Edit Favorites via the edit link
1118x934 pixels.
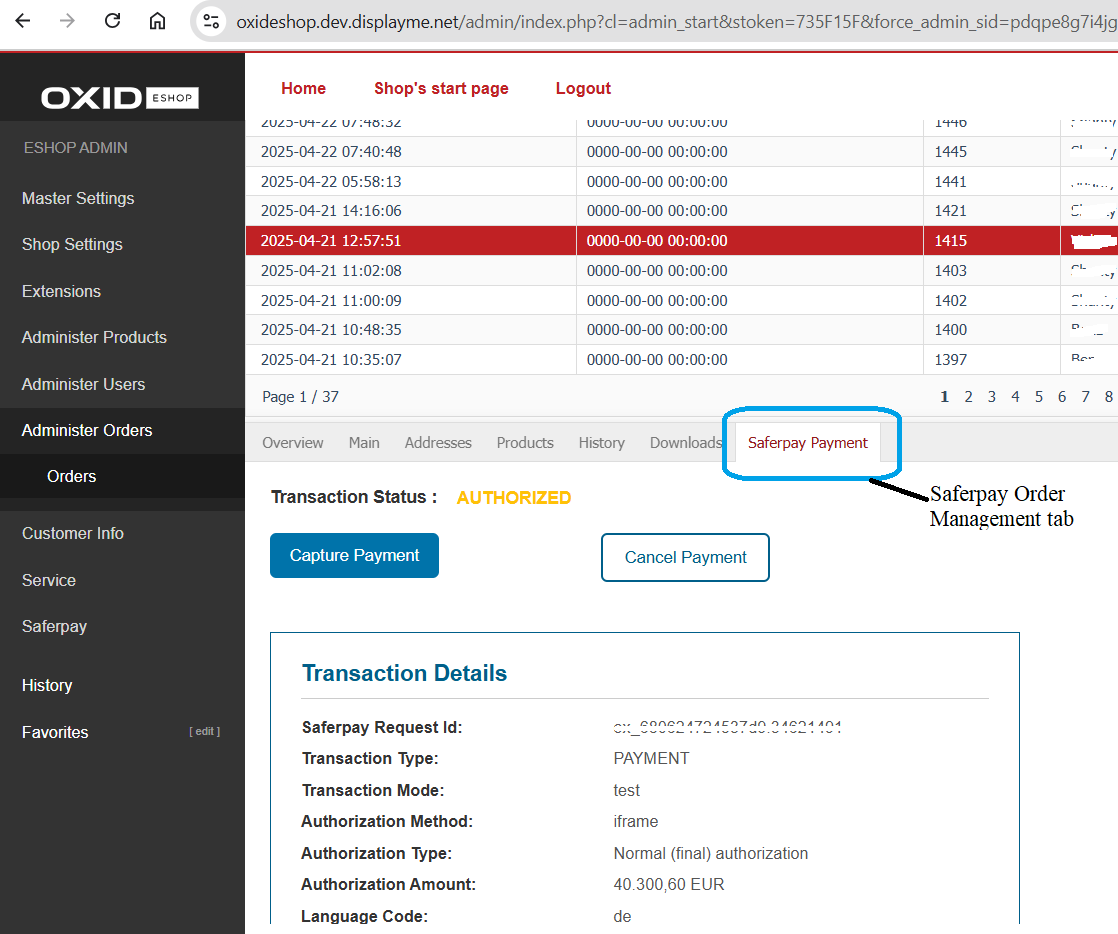(204, 731)
